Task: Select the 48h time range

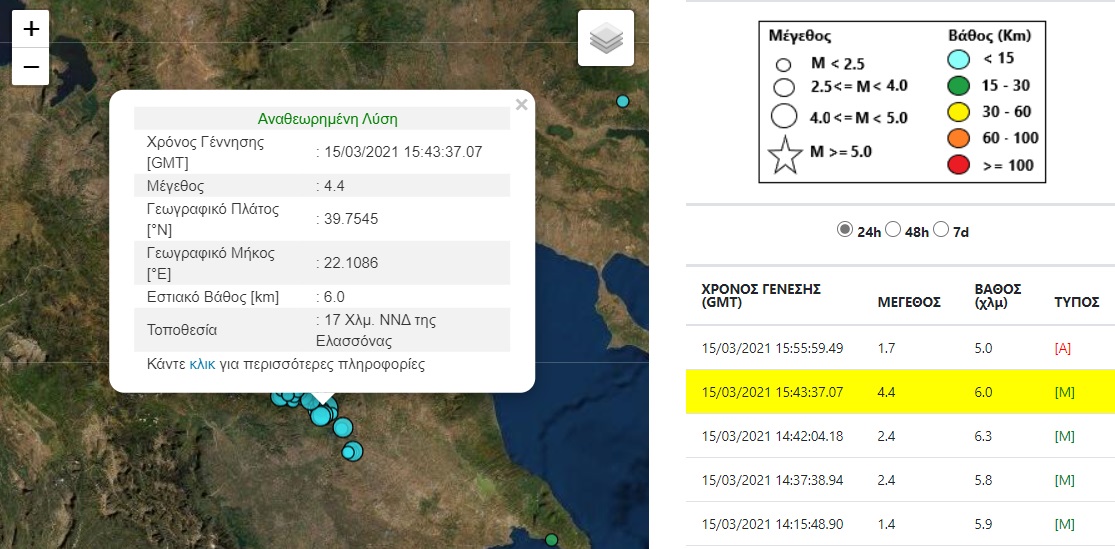Action: [894, 230]
